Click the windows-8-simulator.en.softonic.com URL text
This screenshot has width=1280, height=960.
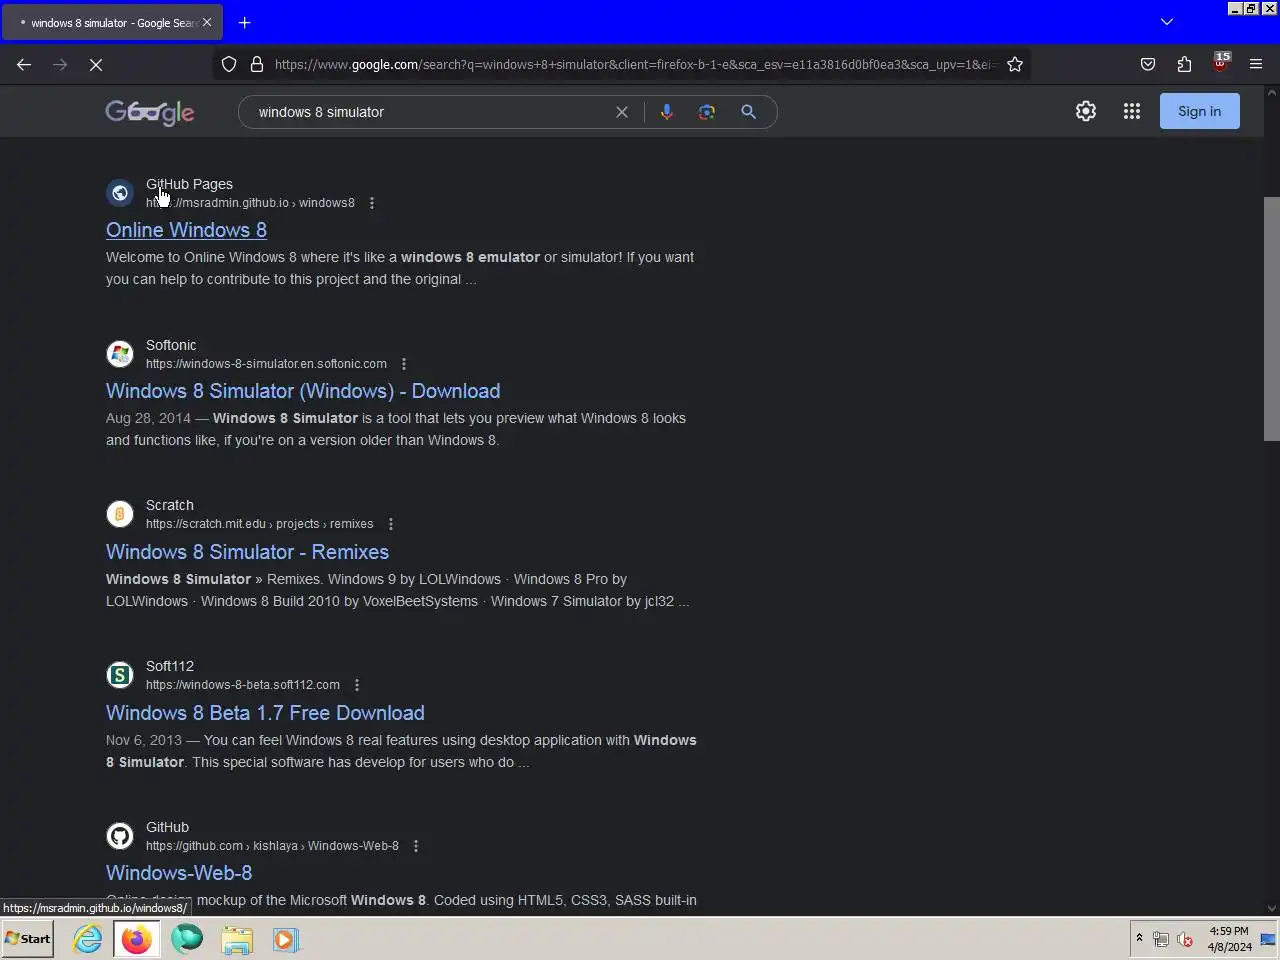point(266,364)
